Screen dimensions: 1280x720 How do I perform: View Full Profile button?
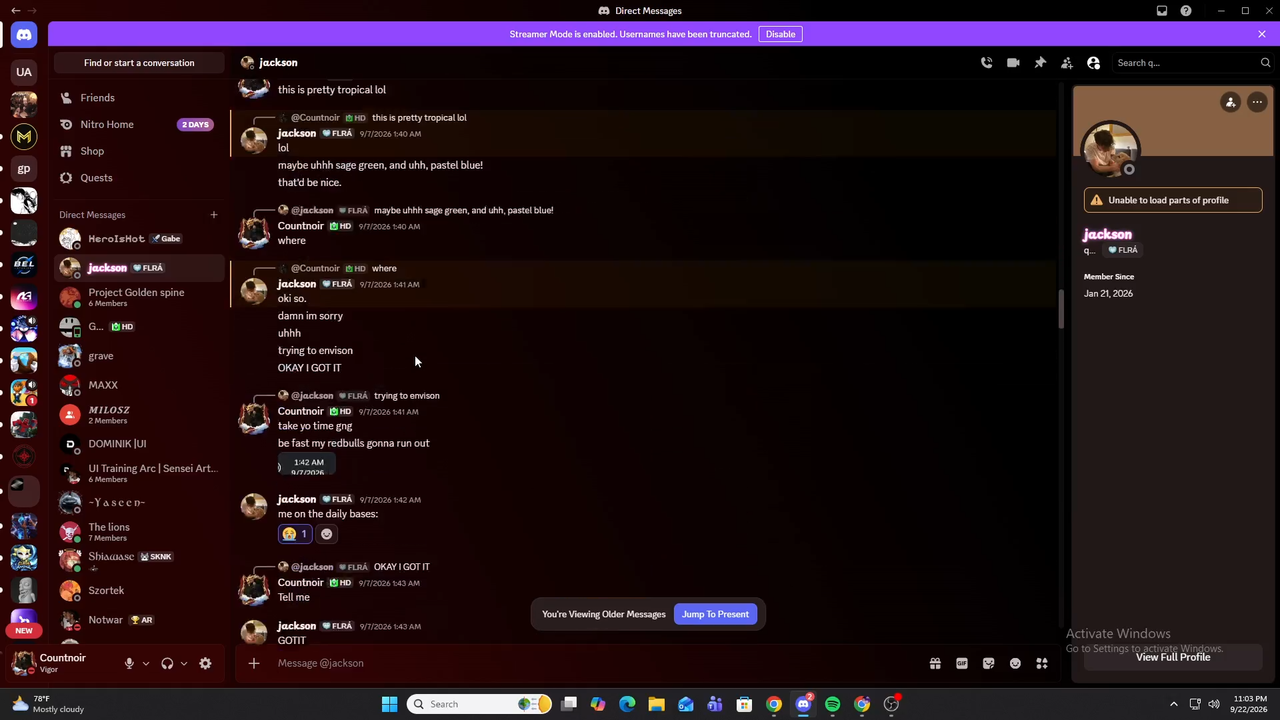(1173, 657)
